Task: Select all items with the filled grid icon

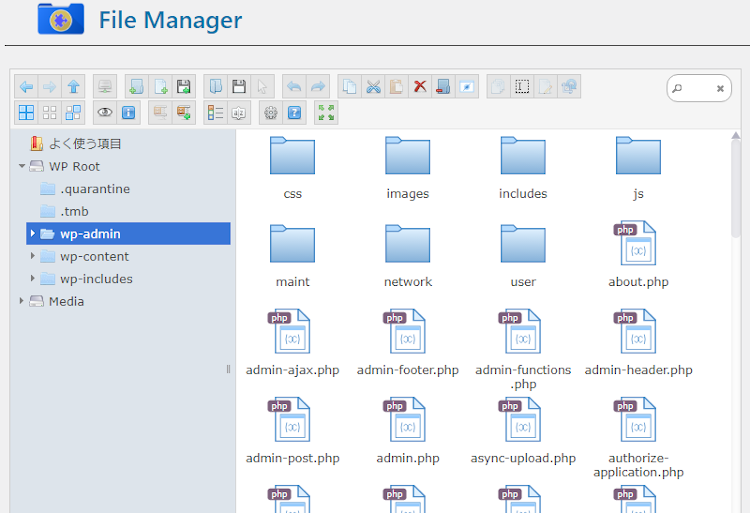Action: point(26,113)
